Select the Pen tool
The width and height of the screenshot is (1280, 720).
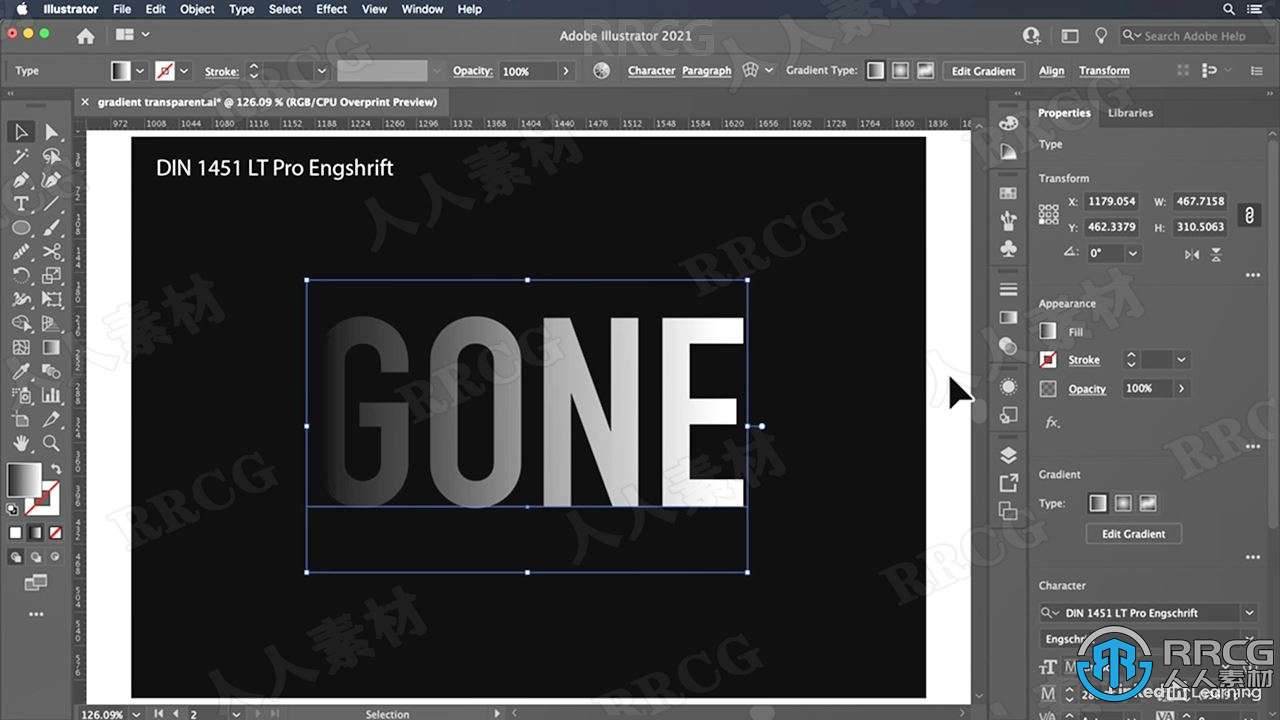(21, 180)
